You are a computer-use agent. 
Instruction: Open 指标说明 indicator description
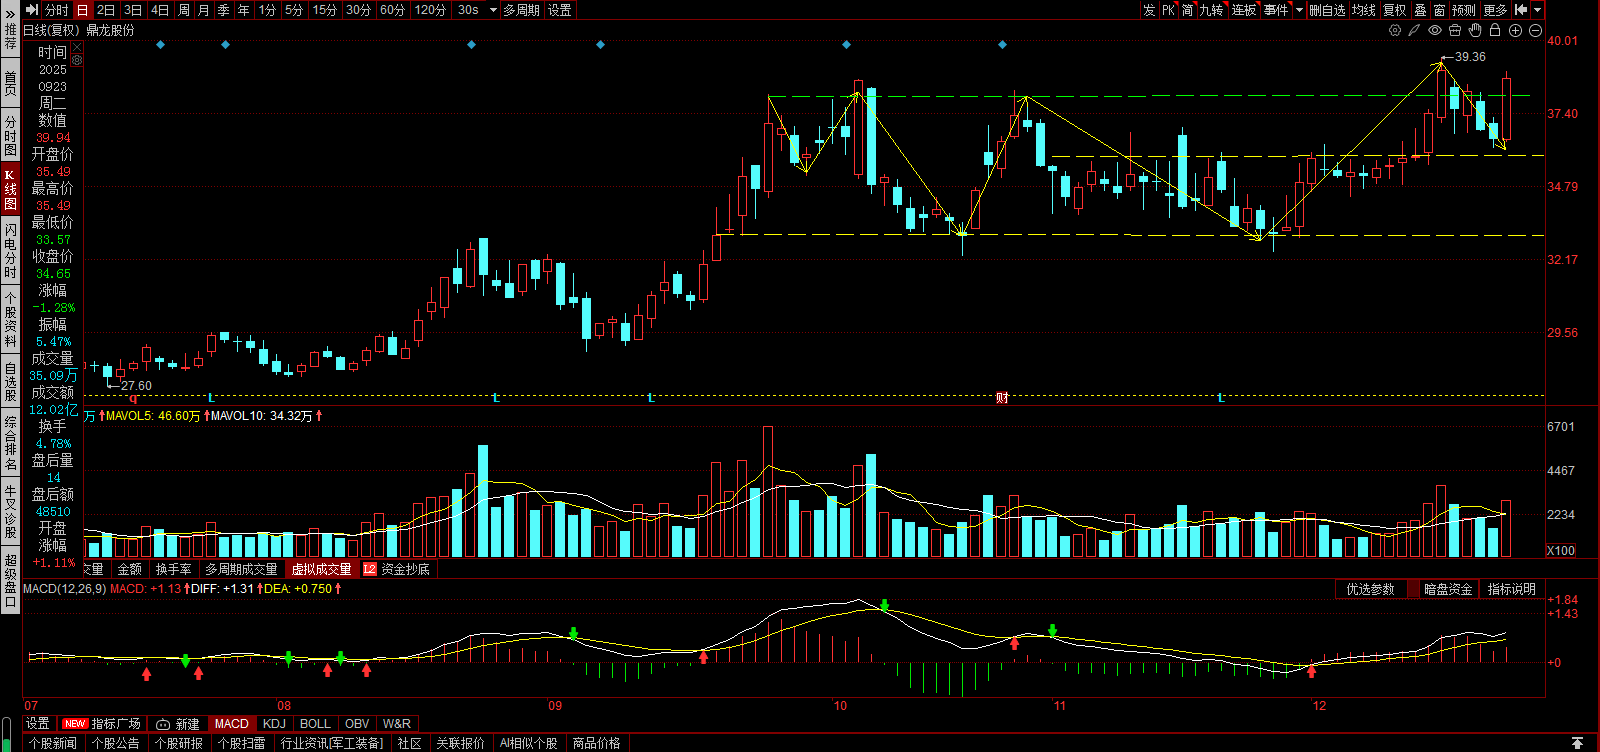[x=1511, y=589]
